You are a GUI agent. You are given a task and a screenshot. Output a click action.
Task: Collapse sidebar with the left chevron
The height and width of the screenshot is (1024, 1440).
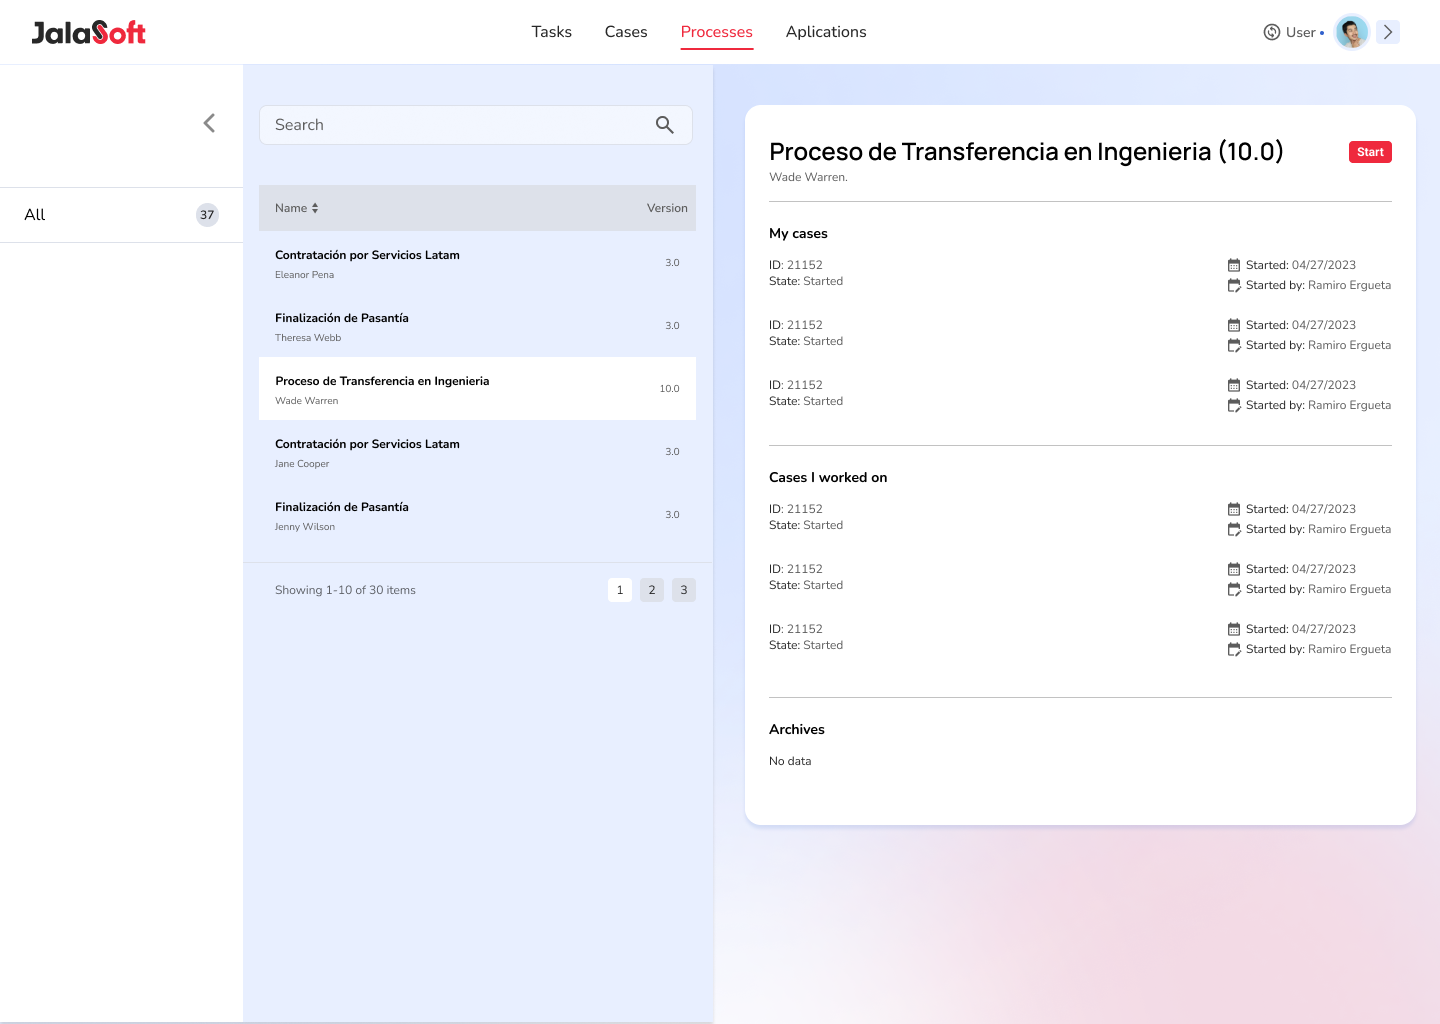[x=209, y=123]
